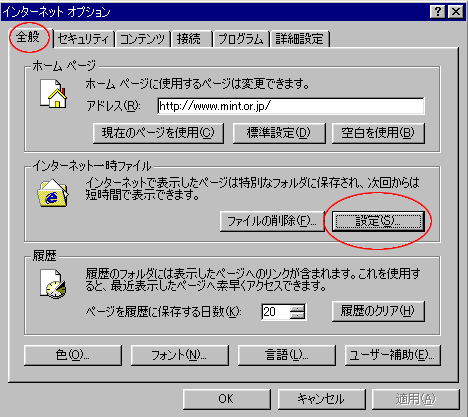Click the home page address field
Viewport: 468px width, 417px height.
291,106
